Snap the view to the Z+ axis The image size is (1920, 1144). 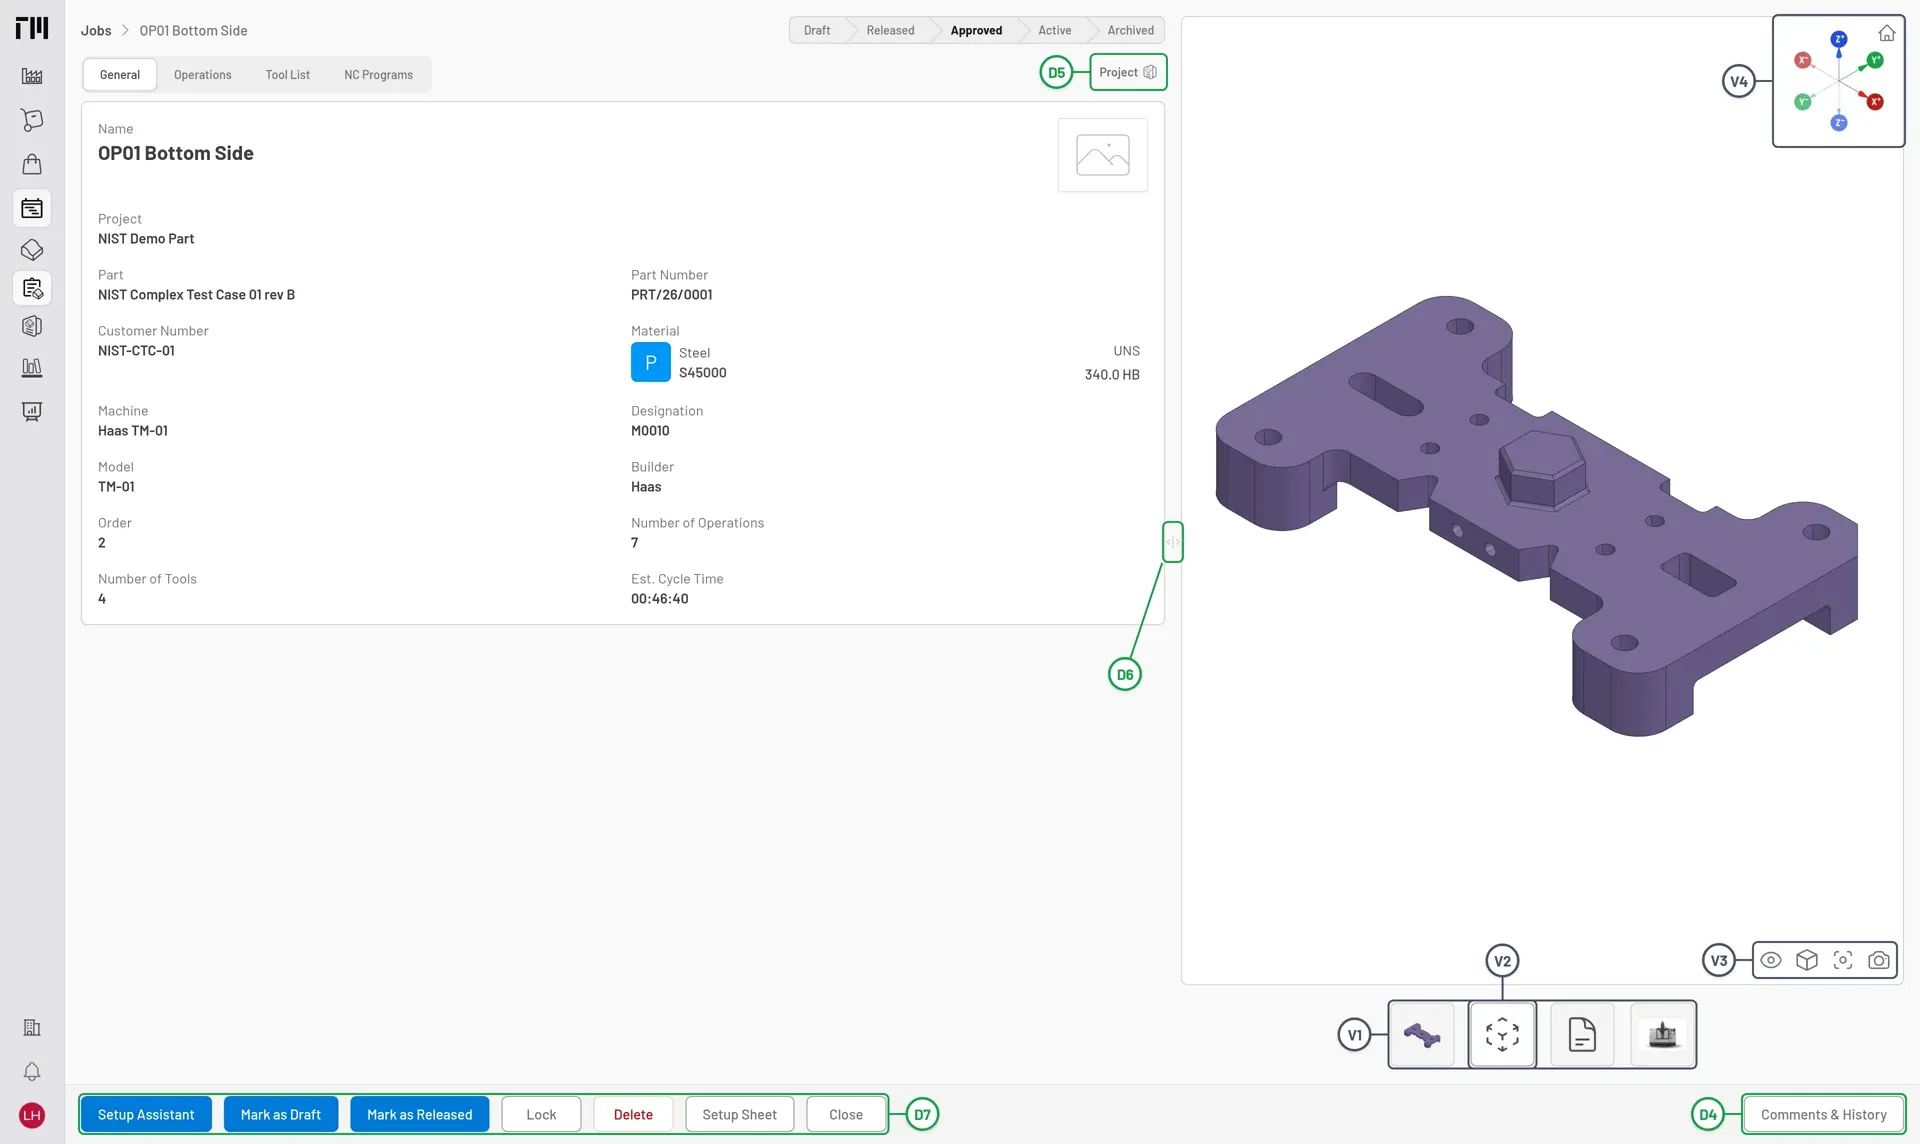tap(1839, 40)
